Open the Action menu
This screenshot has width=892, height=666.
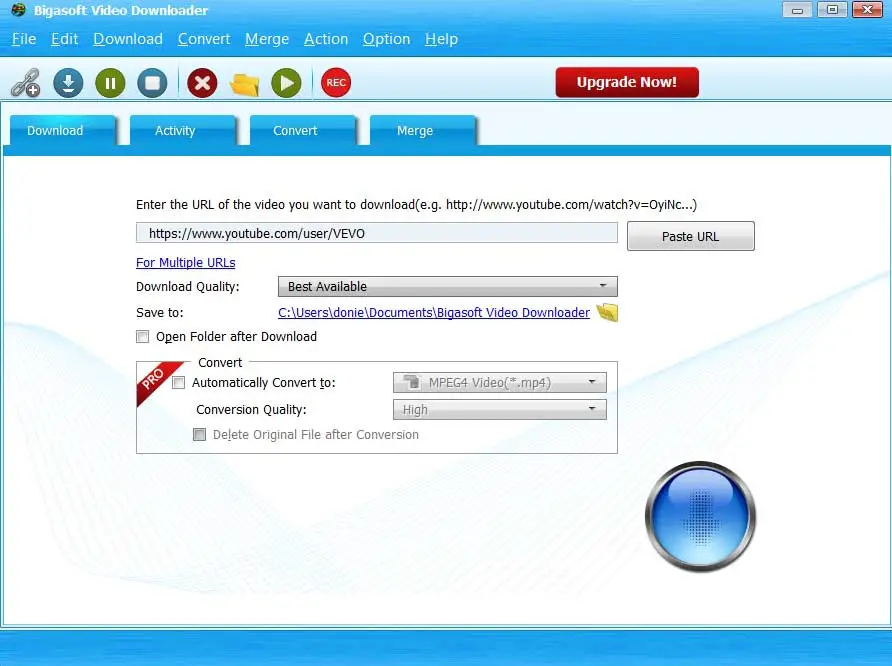(x=326, y=39)
